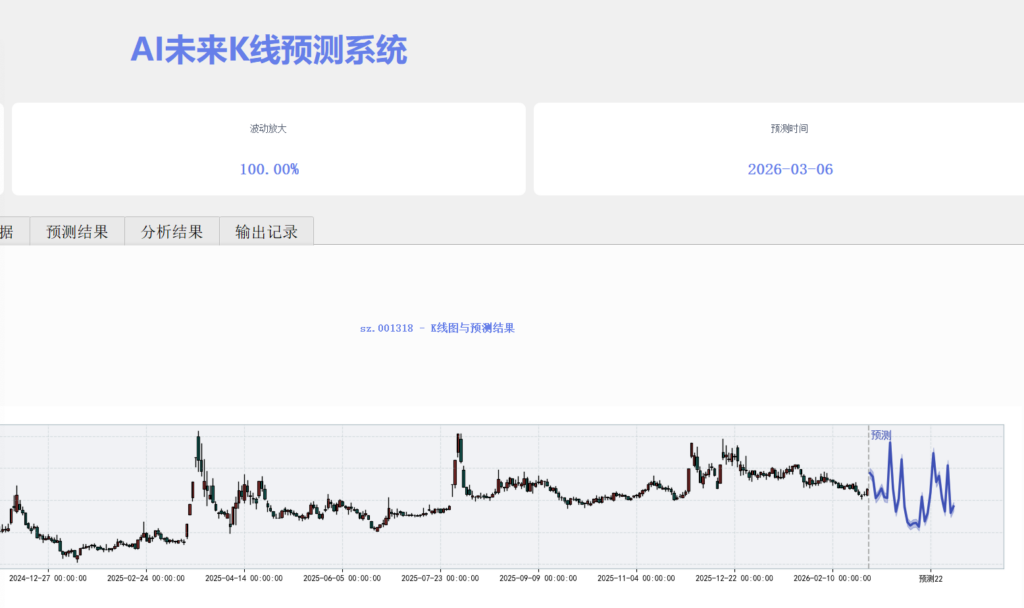The width and height of the screenshot is (1024, 608).
Task: Click the 2025-04-14 x-axis date label
Action: click(244, 578)
